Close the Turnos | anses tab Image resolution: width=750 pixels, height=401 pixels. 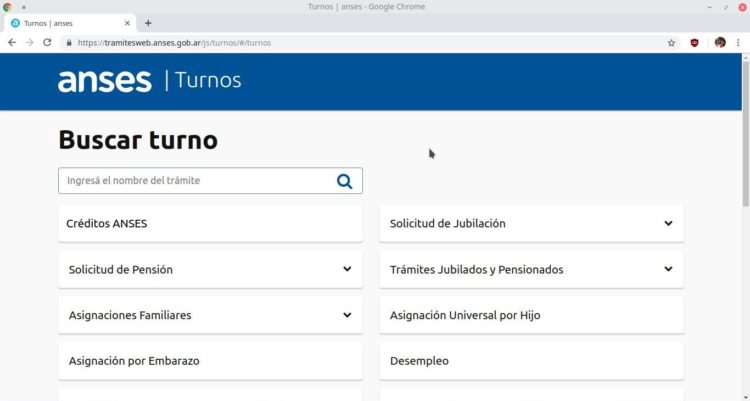point(127,23)
